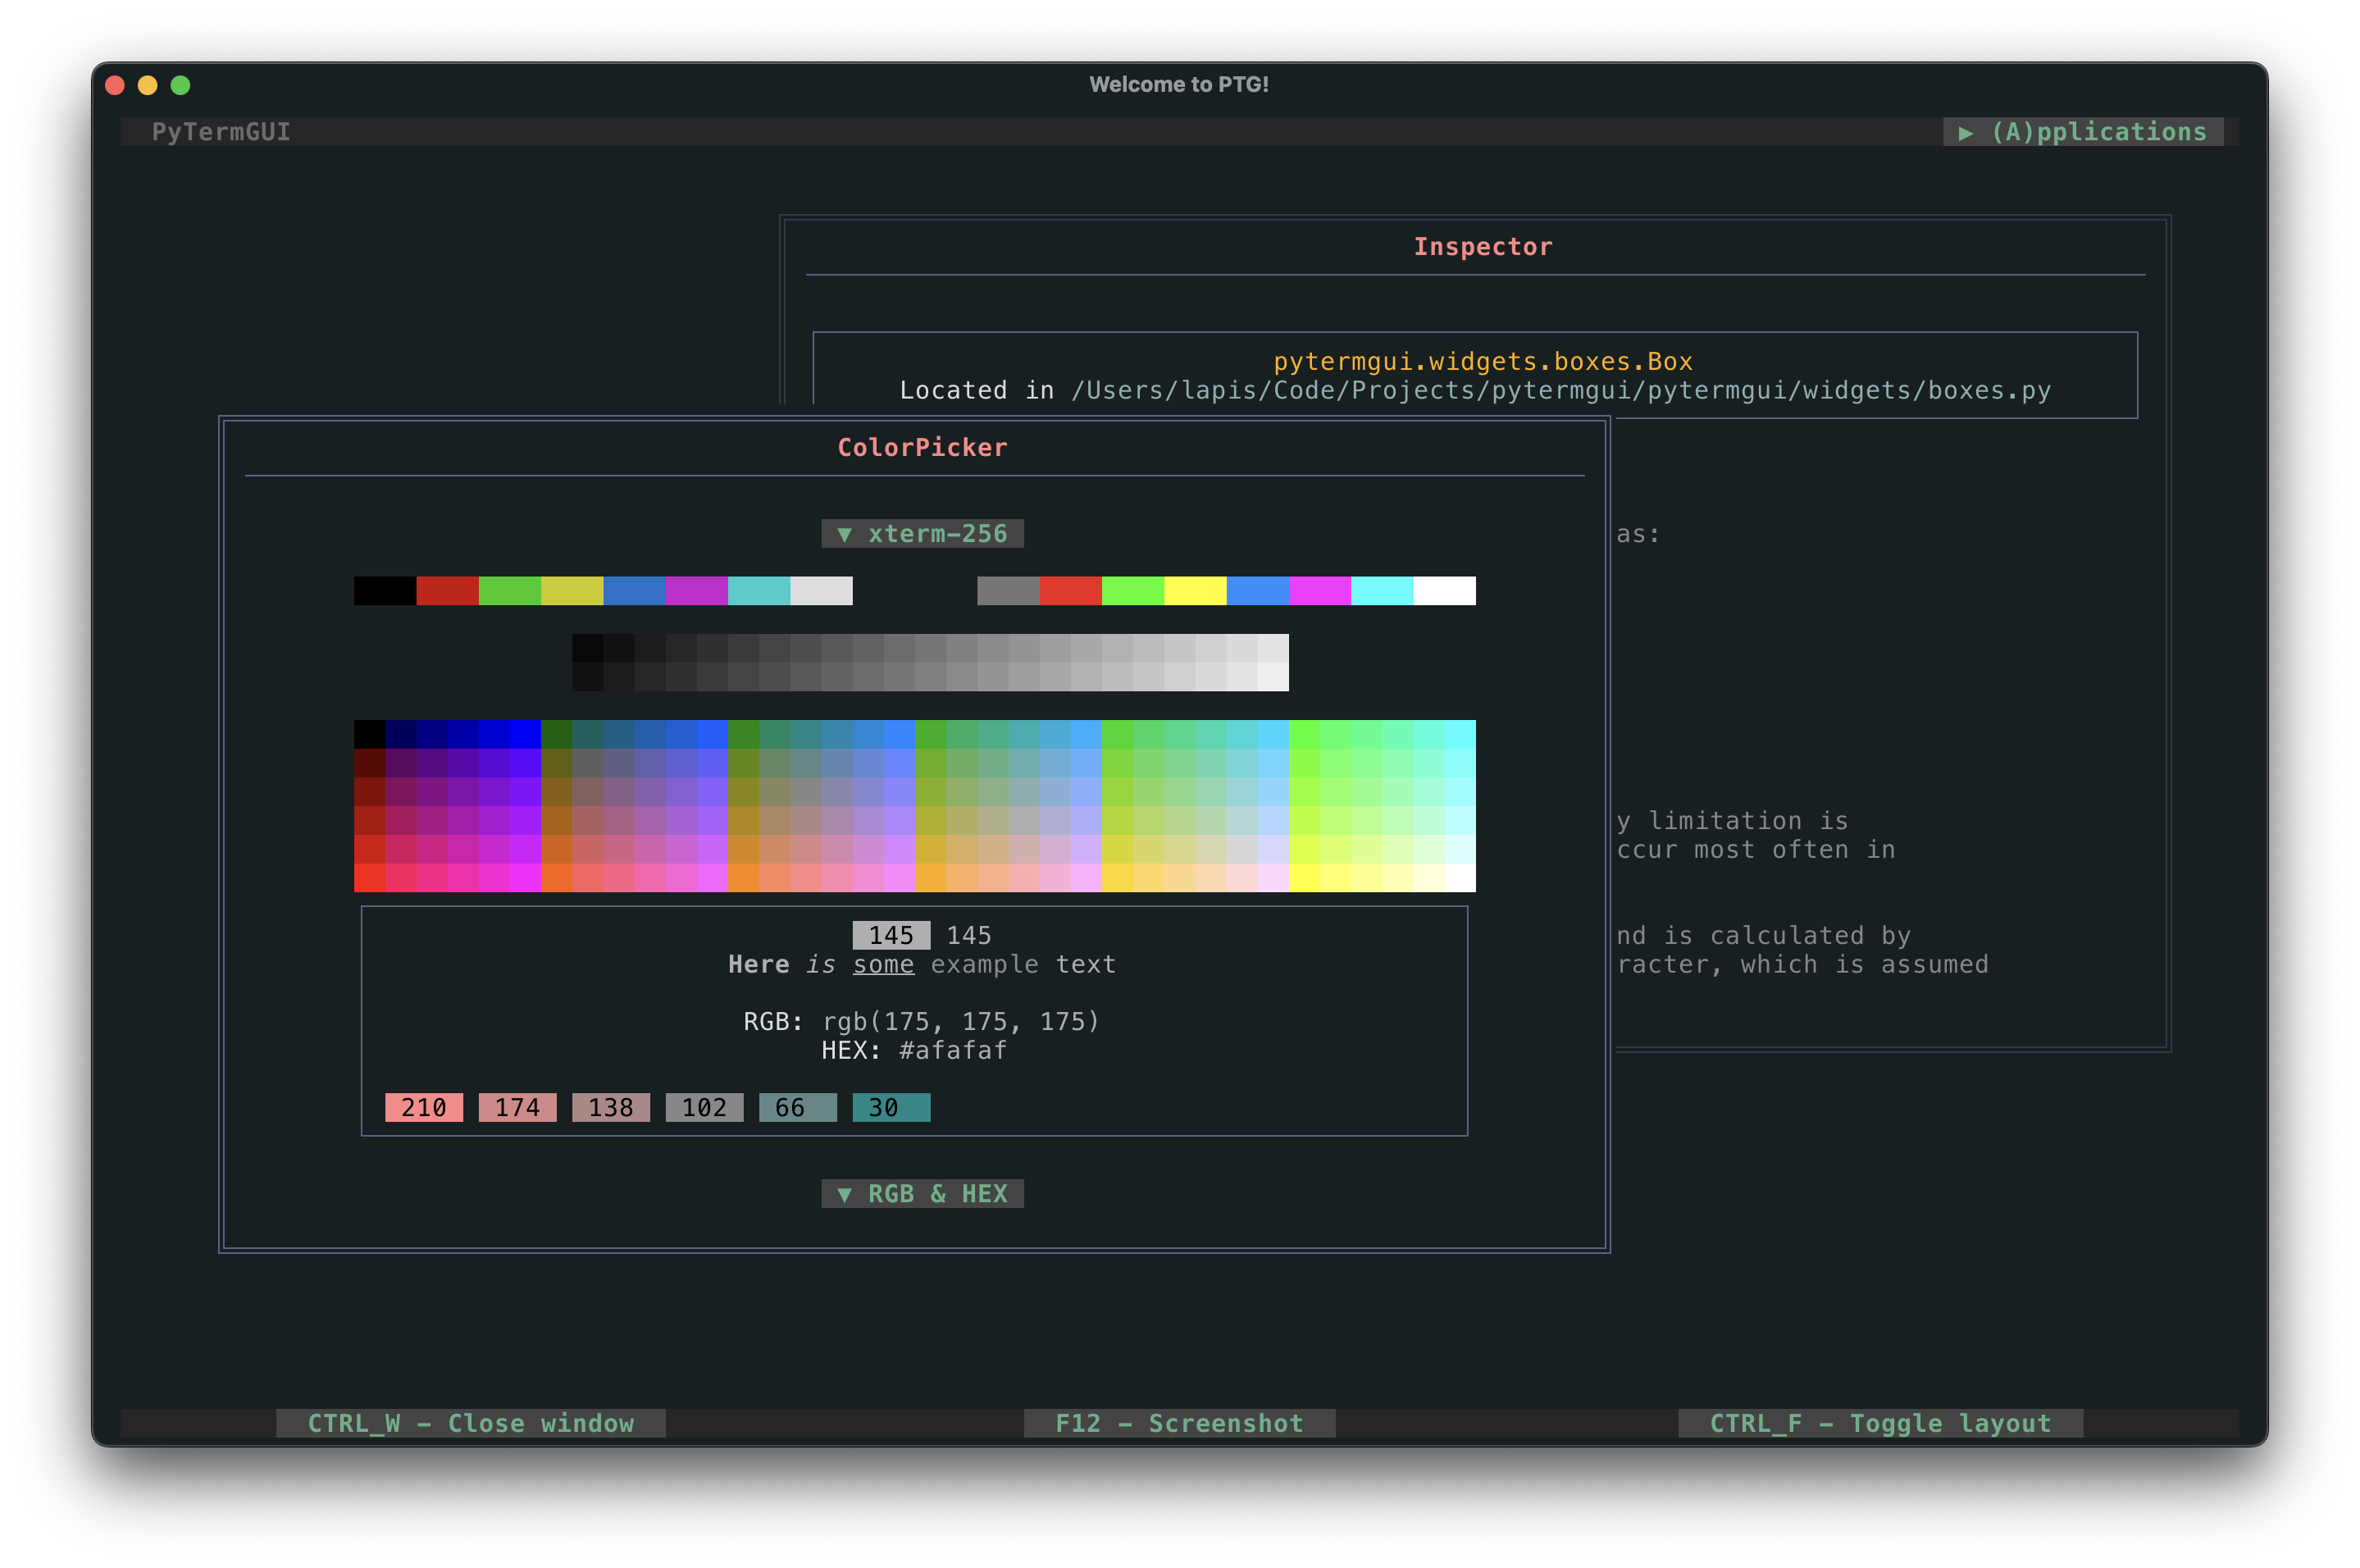Focus the 145 color index input field
2360x1568 pixels.
coord(891,935)
